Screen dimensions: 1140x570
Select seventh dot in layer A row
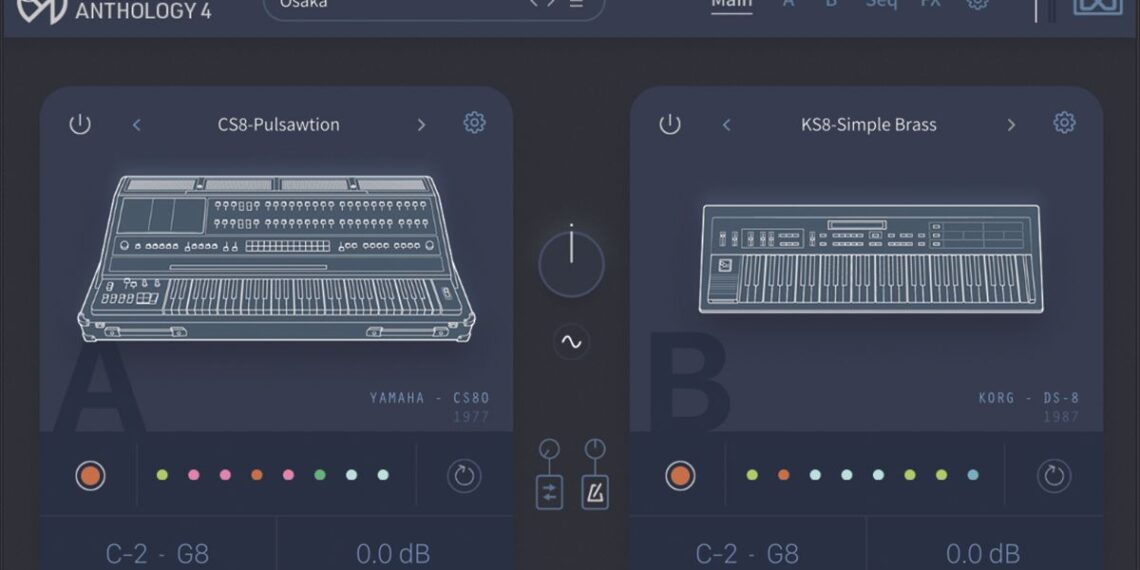tap(352, 475)
